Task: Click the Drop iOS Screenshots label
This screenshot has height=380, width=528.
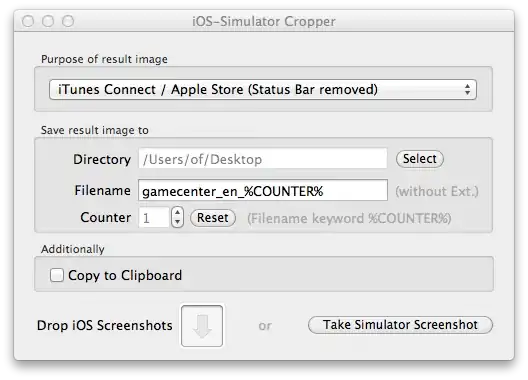Action: pyautogui.click(x=105, y=325)
